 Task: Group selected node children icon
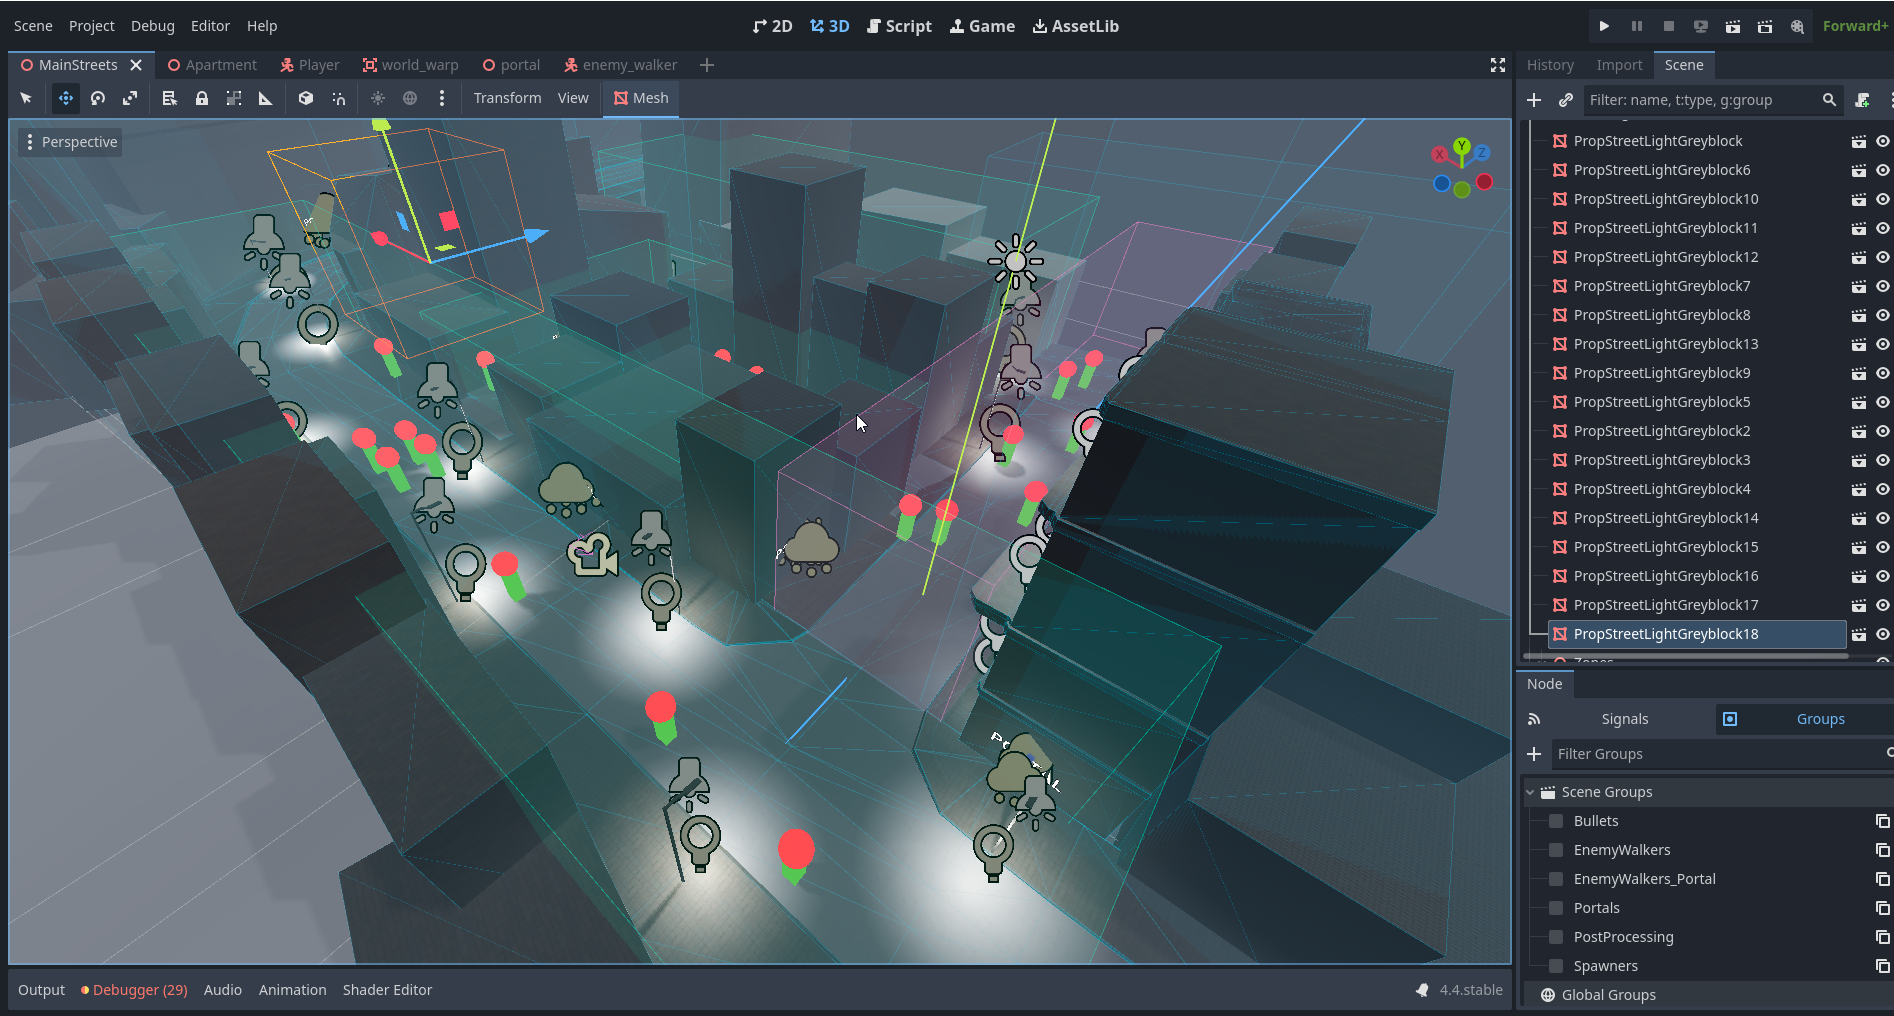click(x=234, y=98)
